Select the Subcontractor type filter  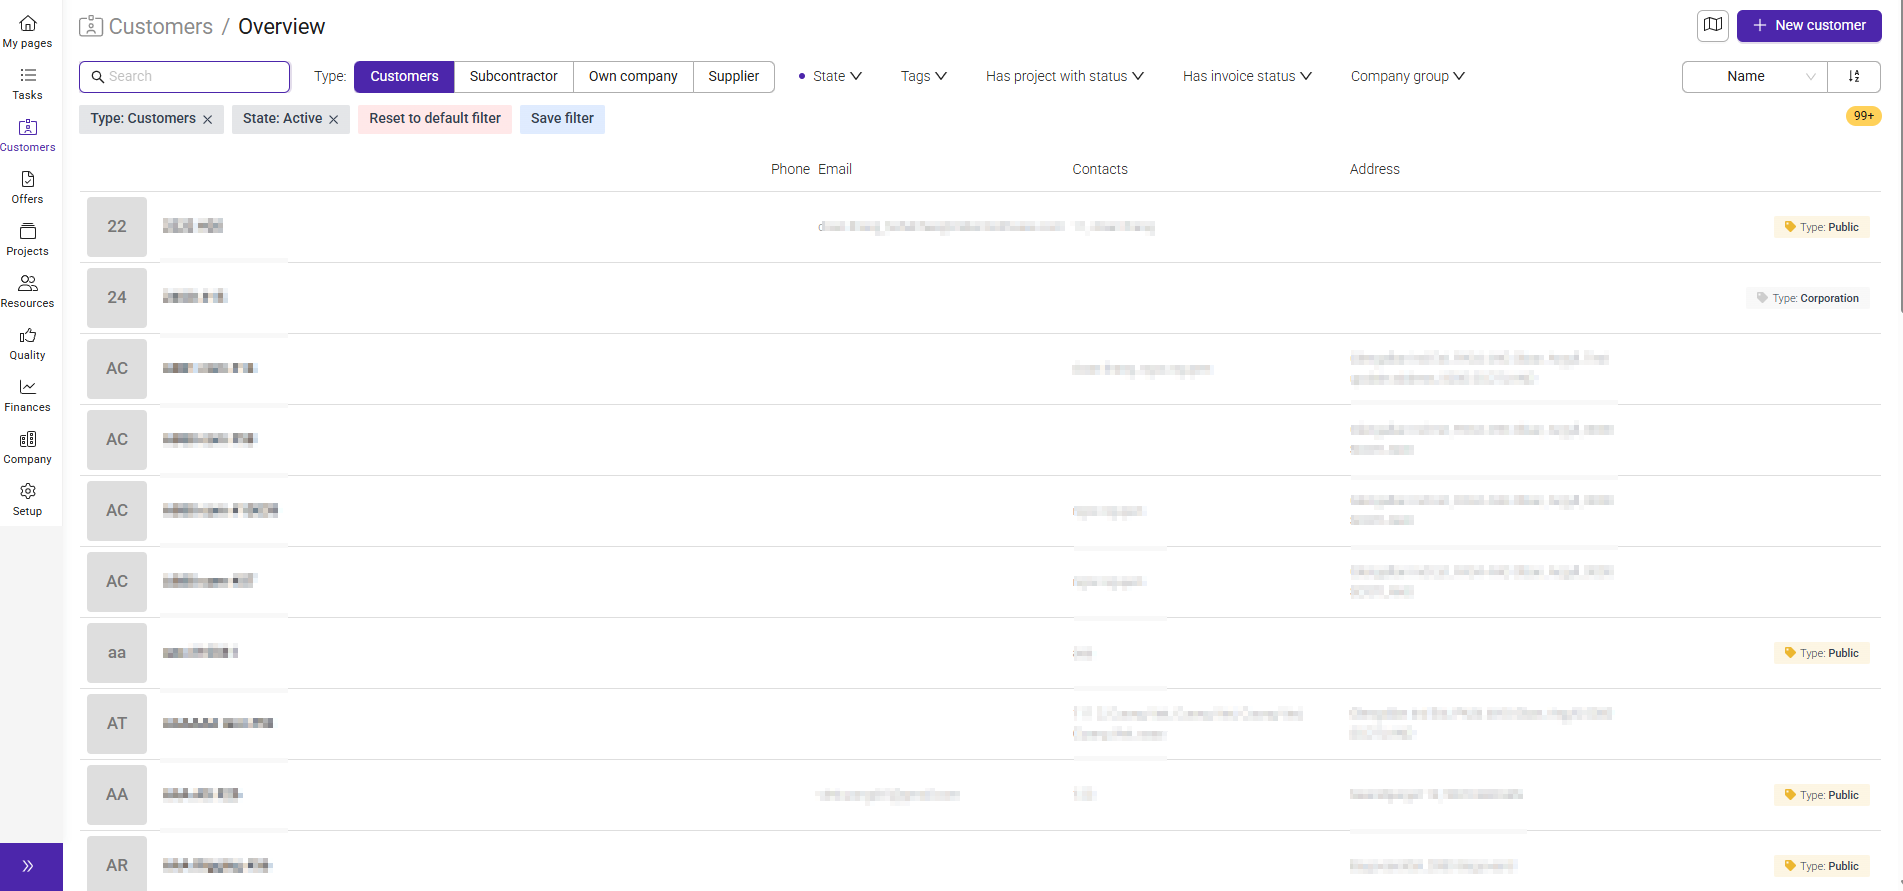(x=514, y=76)
